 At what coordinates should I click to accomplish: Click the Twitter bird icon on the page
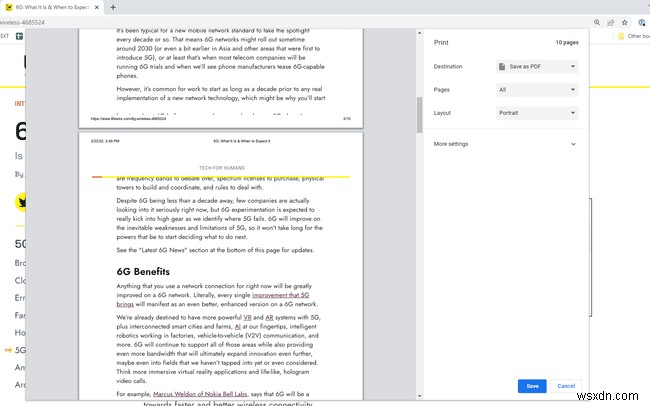[22, 202]
